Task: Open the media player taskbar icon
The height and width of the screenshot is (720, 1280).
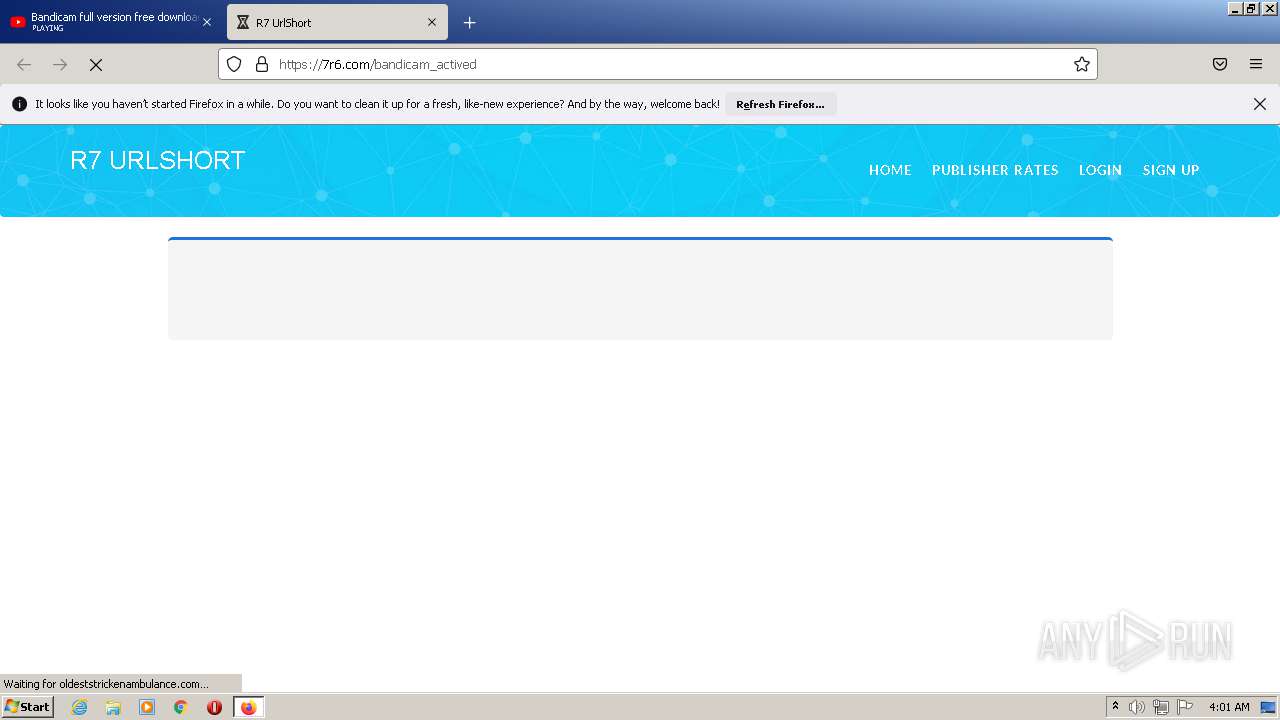Action: 147,707
